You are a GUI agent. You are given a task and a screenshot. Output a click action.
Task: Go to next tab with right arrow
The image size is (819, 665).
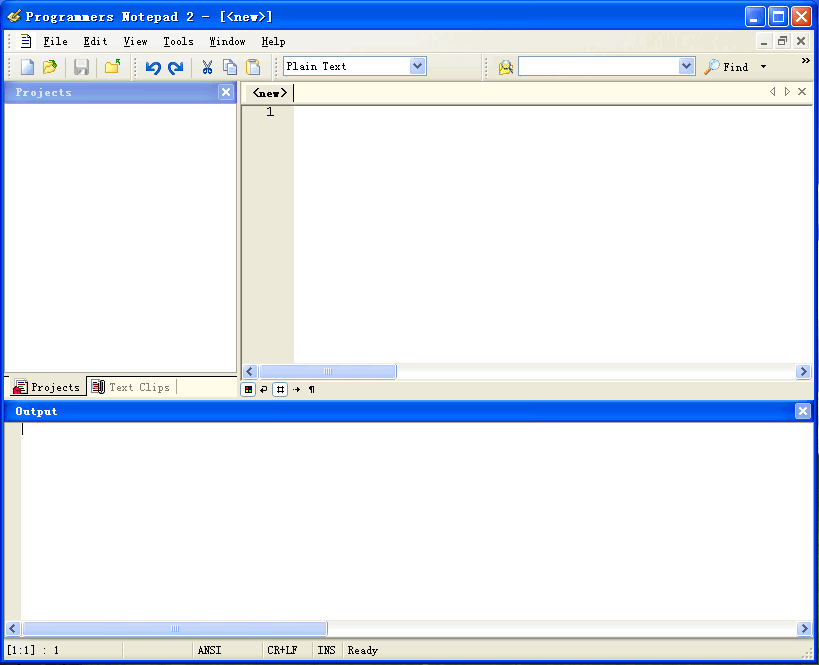pos(787,92)
